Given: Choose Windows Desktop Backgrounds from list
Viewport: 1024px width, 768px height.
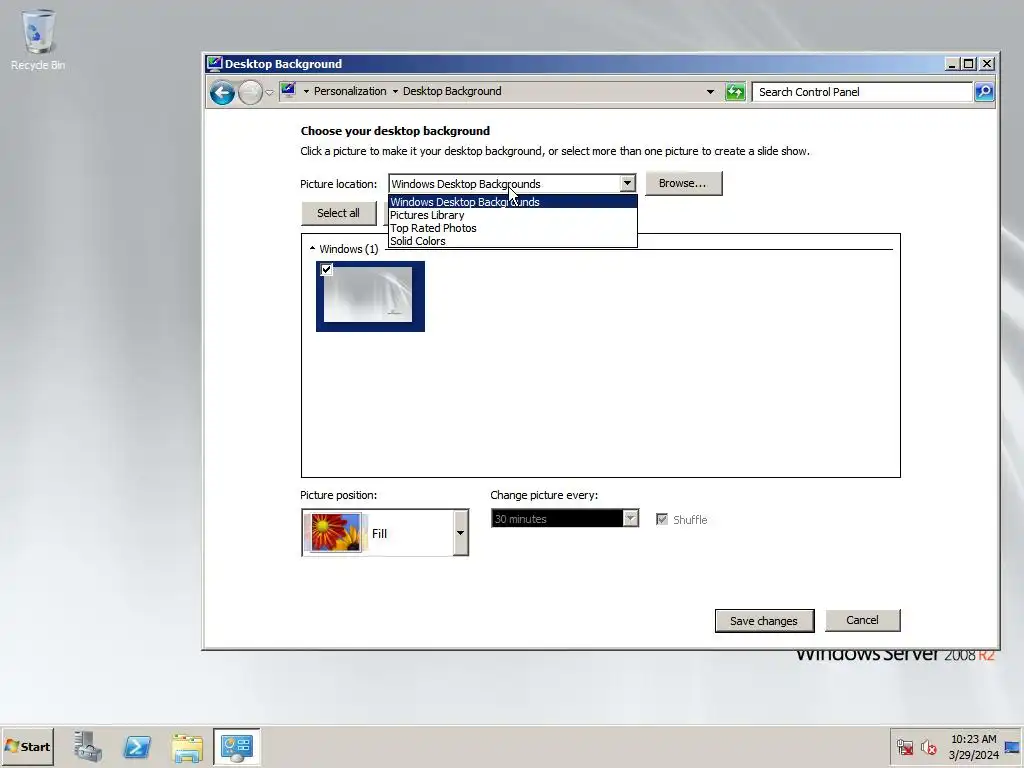Looking at the screenshot, I should tap(513, 202).
